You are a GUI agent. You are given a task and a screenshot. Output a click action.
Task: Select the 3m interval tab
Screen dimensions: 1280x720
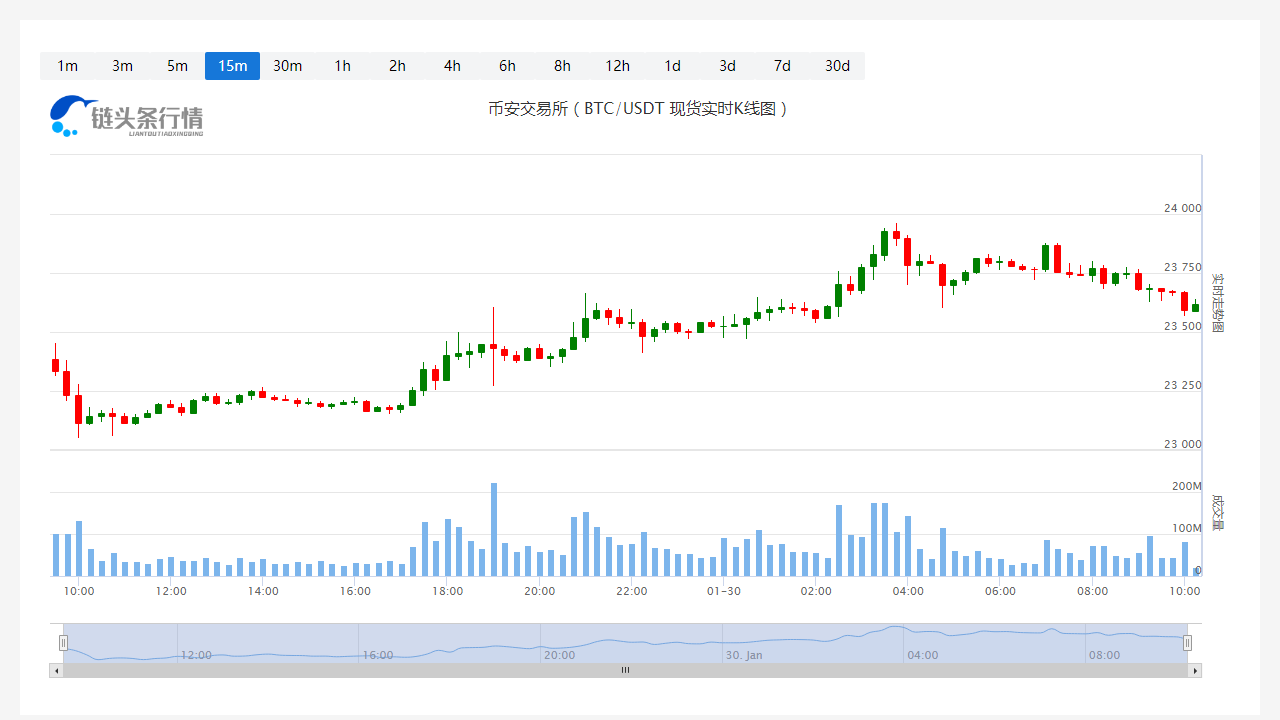(x=122, y=66)
